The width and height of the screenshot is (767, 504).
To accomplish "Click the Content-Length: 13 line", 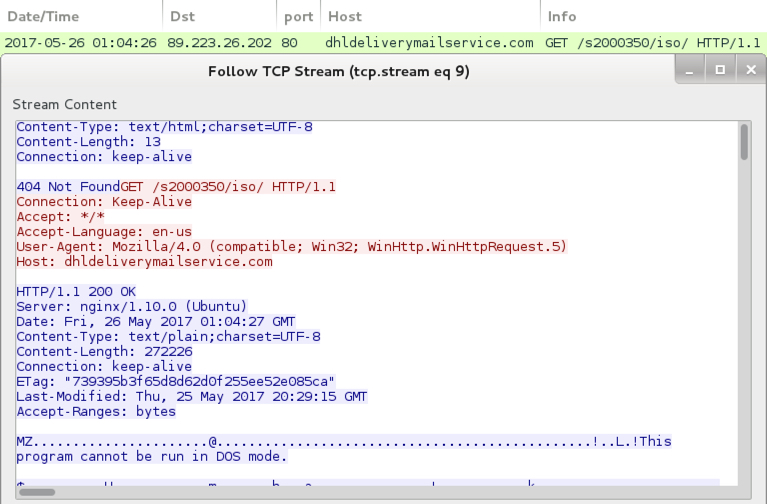I will tap(89, 142).
